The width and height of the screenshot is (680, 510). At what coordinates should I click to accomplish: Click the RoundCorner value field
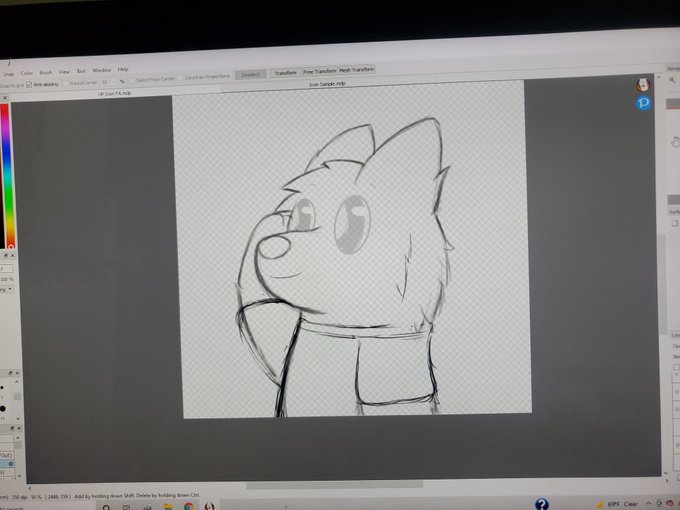tap(107, 82)
